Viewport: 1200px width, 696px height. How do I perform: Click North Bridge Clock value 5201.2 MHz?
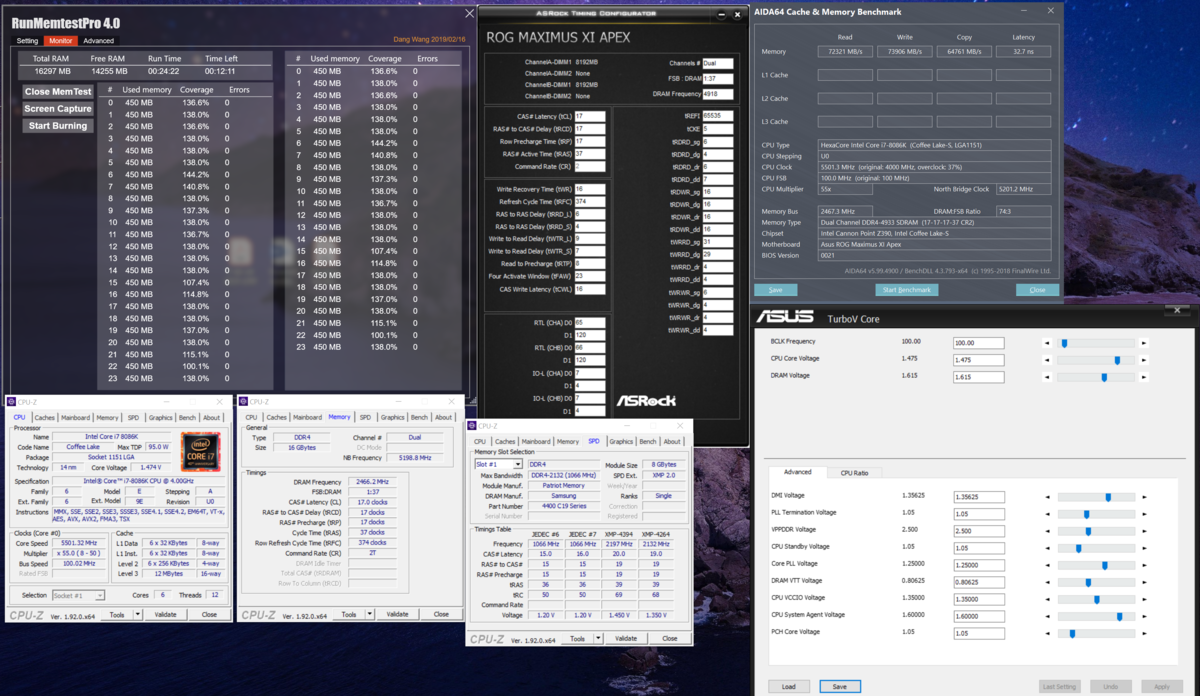1025,188
